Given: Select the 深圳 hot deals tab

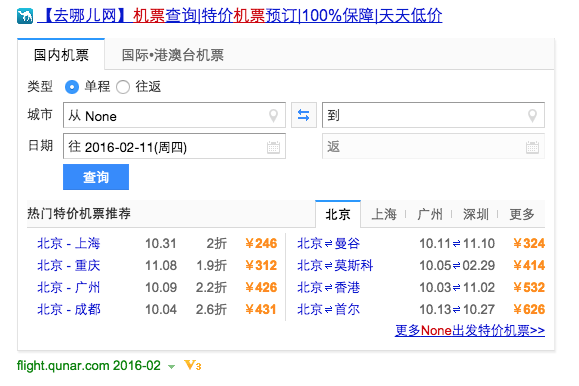Looking at the screenshot, I should [x=476, y=214].
